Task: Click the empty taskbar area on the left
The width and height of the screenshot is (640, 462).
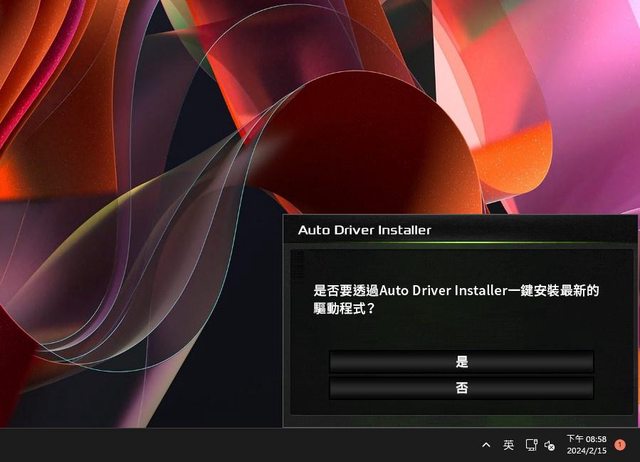Action: [200, 445]
